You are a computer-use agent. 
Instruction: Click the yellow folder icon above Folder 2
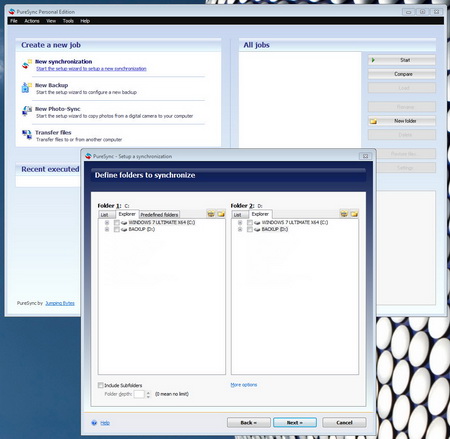354,214
